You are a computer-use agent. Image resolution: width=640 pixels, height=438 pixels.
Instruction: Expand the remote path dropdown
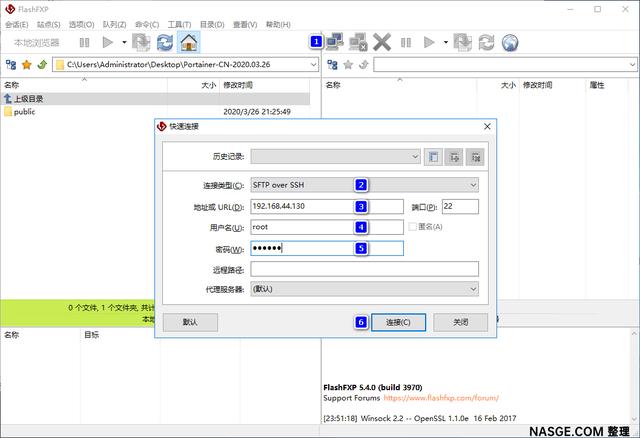632,64
